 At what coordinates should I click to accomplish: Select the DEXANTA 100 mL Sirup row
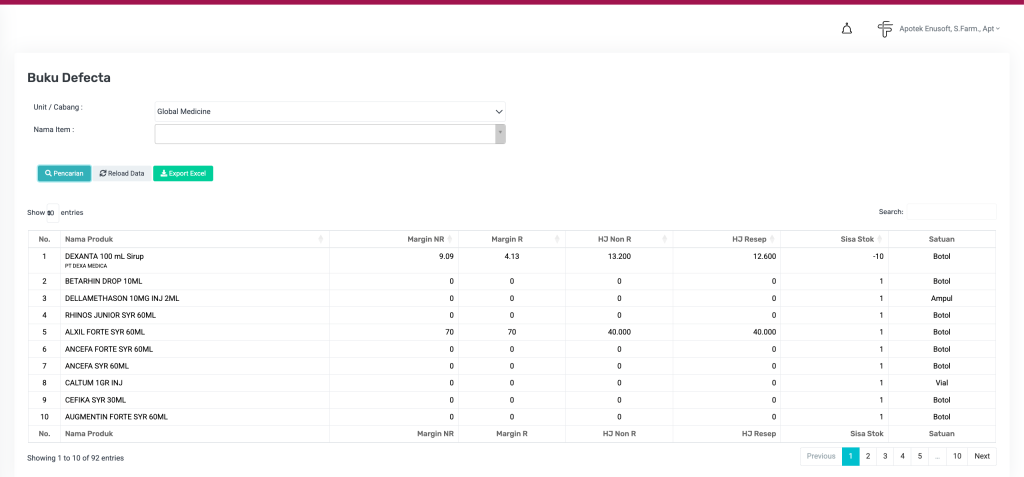pos(105,256)
